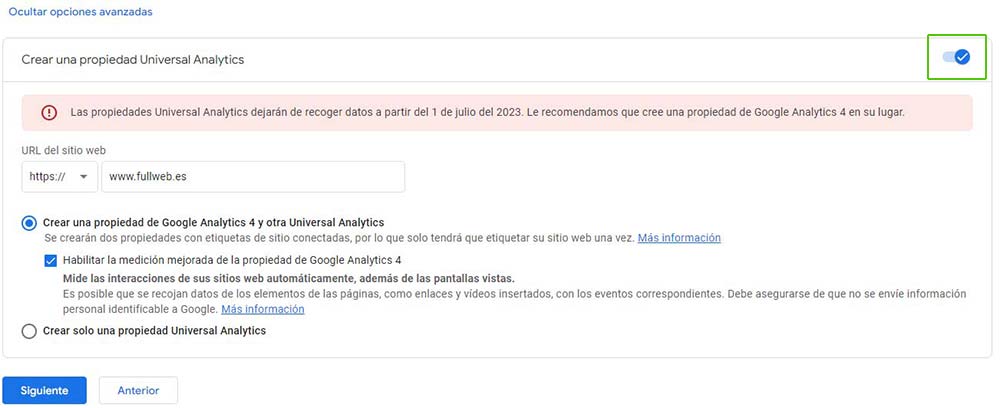Click the blue Siguiente button

click(45, 390)
